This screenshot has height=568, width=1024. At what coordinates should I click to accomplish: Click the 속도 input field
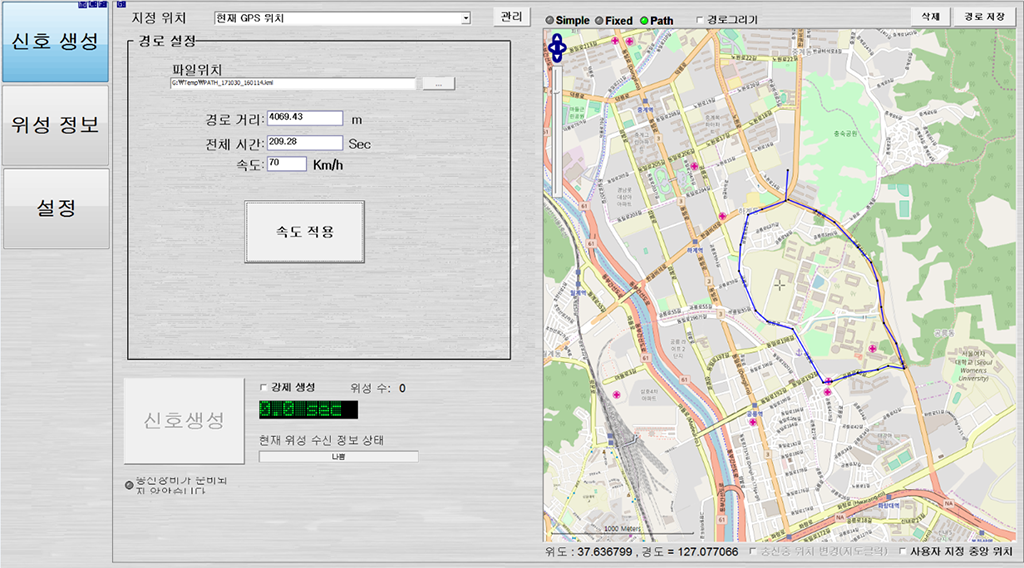click(x=287, y=164)
